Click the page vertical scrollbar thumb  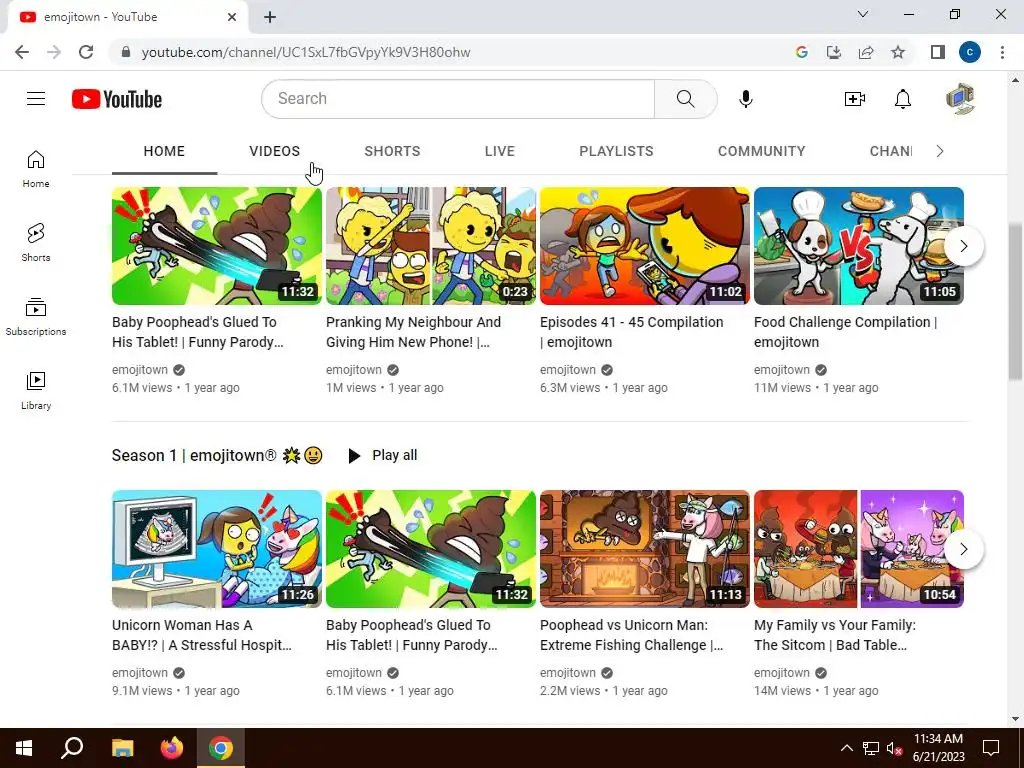coord(1016,300)
